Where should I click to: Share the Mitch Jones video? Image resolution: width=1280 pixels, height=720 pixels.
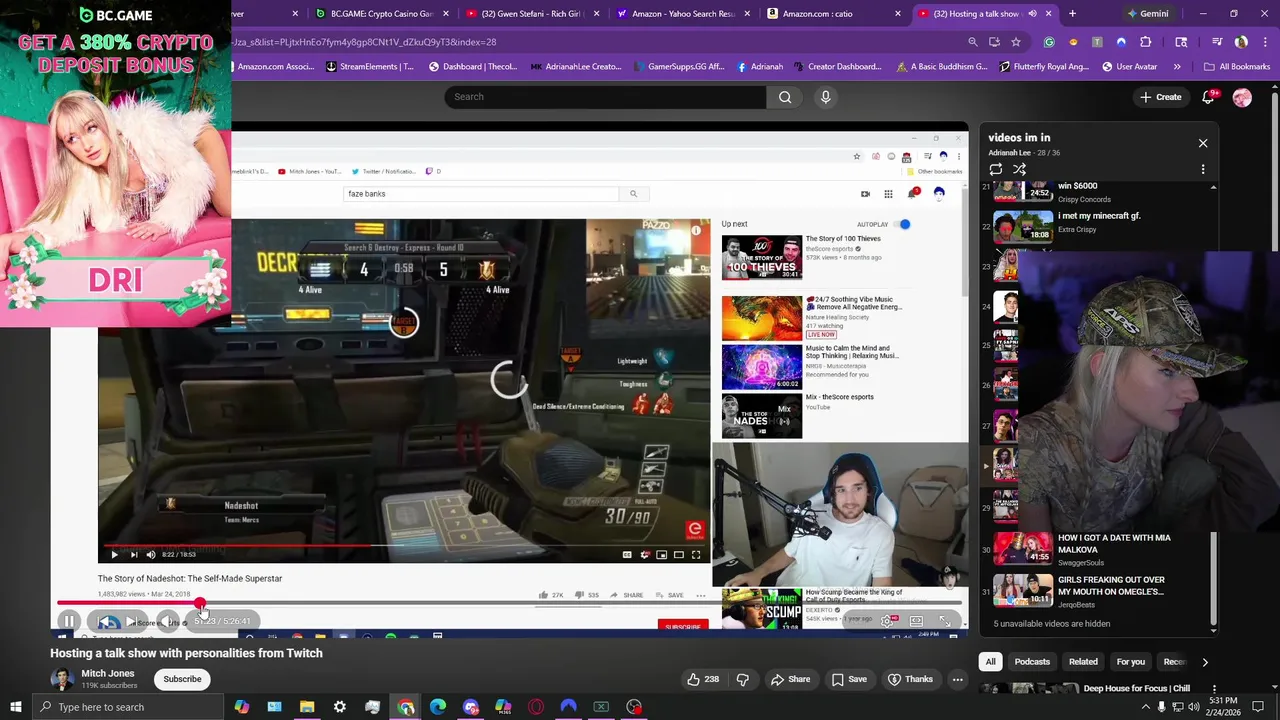[790, 679]
